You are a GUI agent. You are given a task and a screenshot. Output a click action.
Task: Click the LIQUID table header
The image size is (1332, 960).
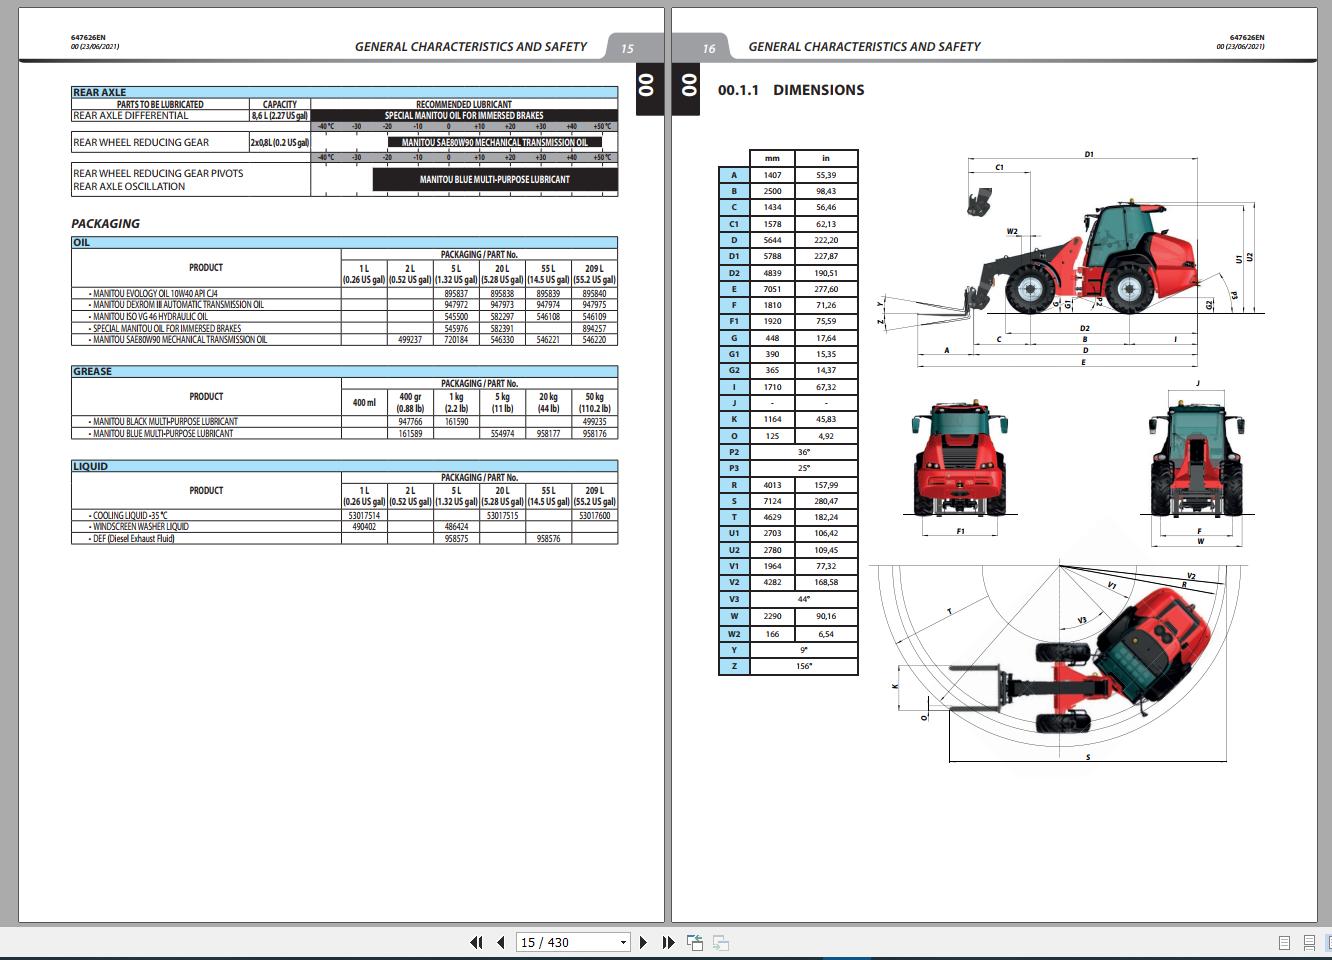344,466
